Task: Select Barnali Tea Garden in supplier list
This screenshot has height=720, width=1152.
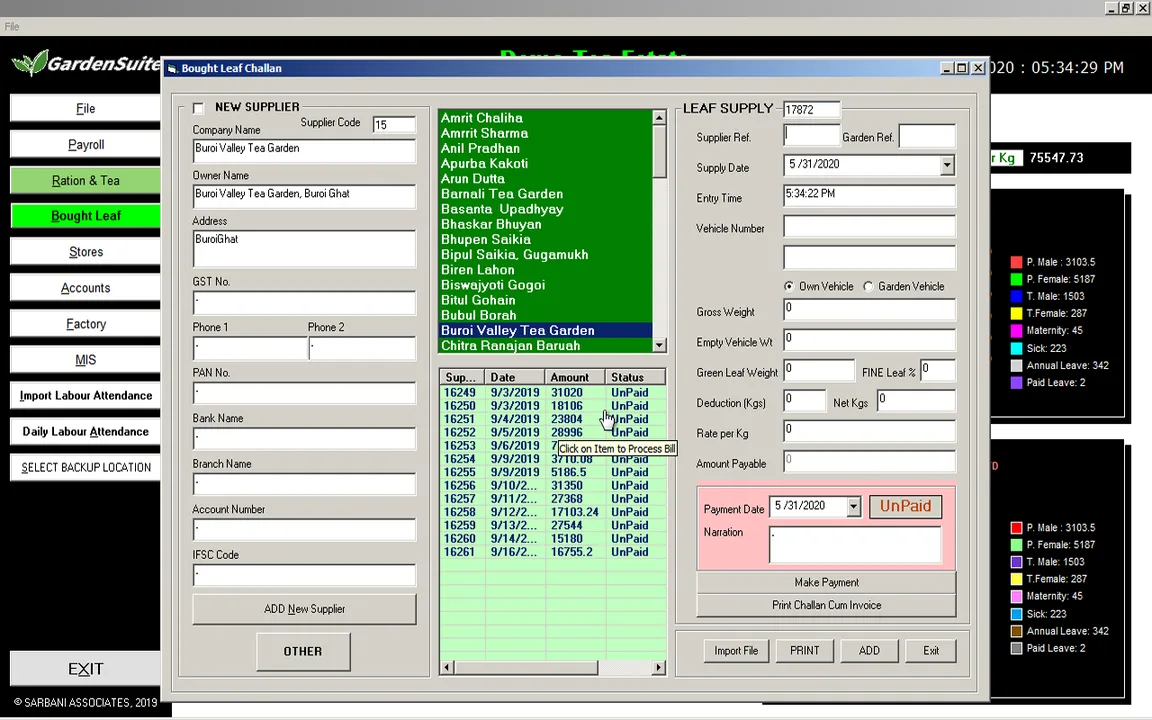Action: tap(545, 194)
